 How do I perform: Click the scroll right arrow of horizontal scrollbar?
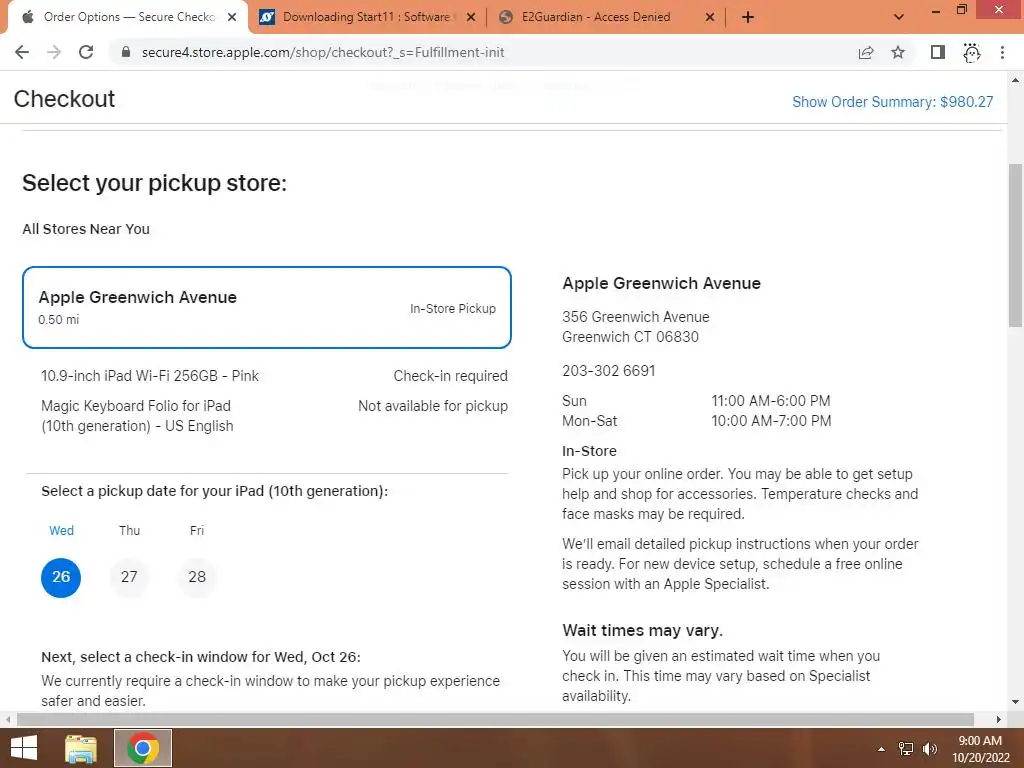point(998,719)
